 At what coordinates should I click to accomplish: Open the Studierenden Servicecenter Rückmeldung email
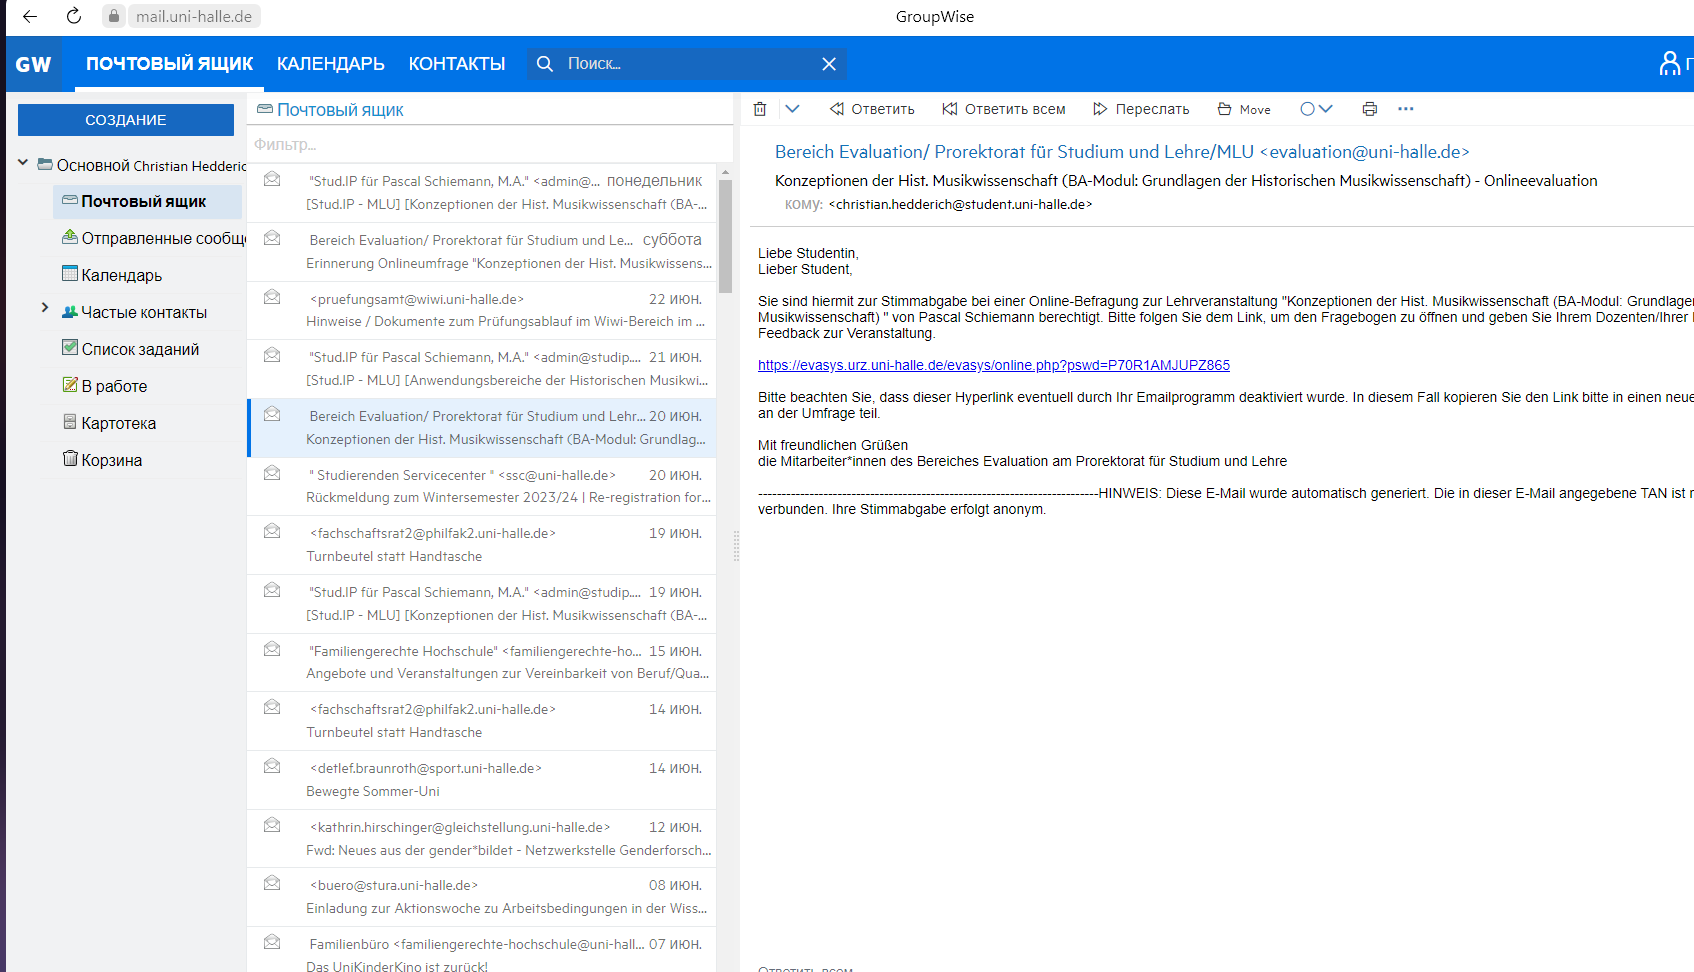click(x=481, y=486)
